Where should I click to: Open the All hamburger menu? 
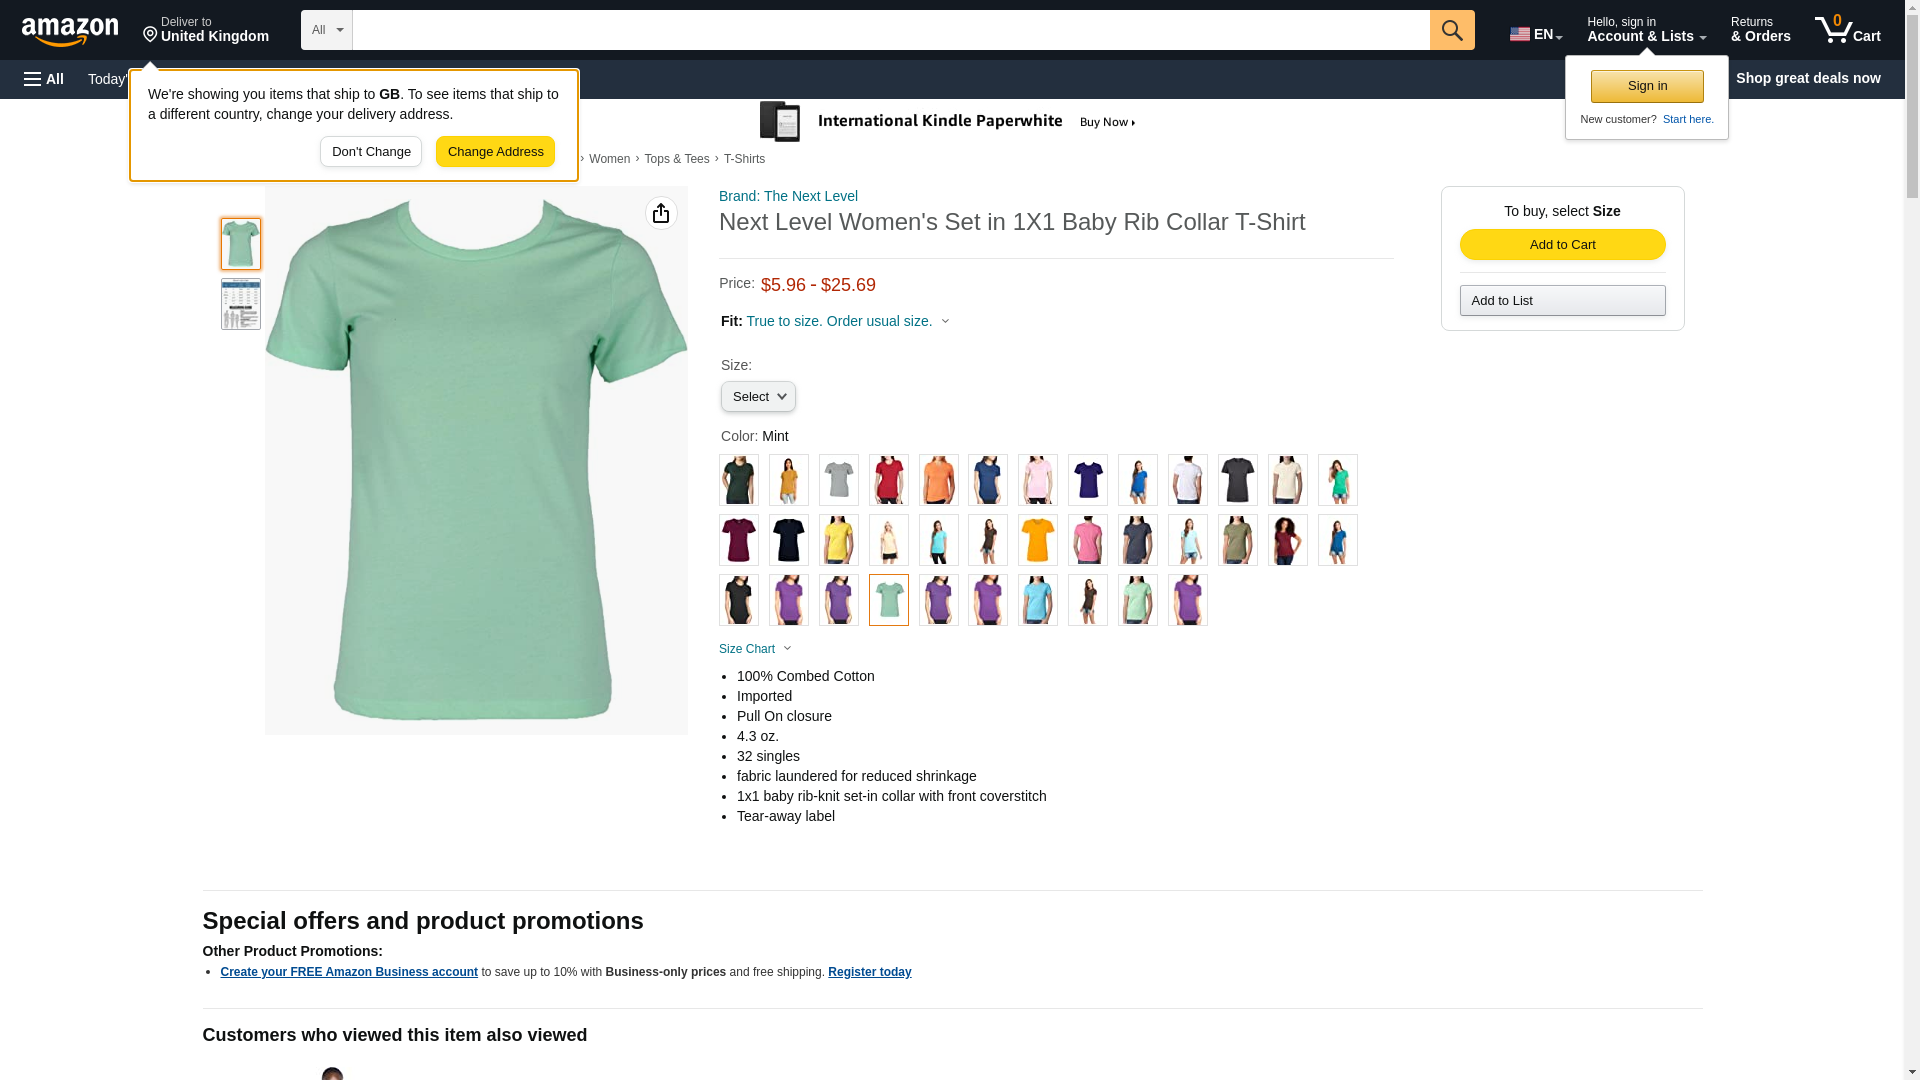44,79
